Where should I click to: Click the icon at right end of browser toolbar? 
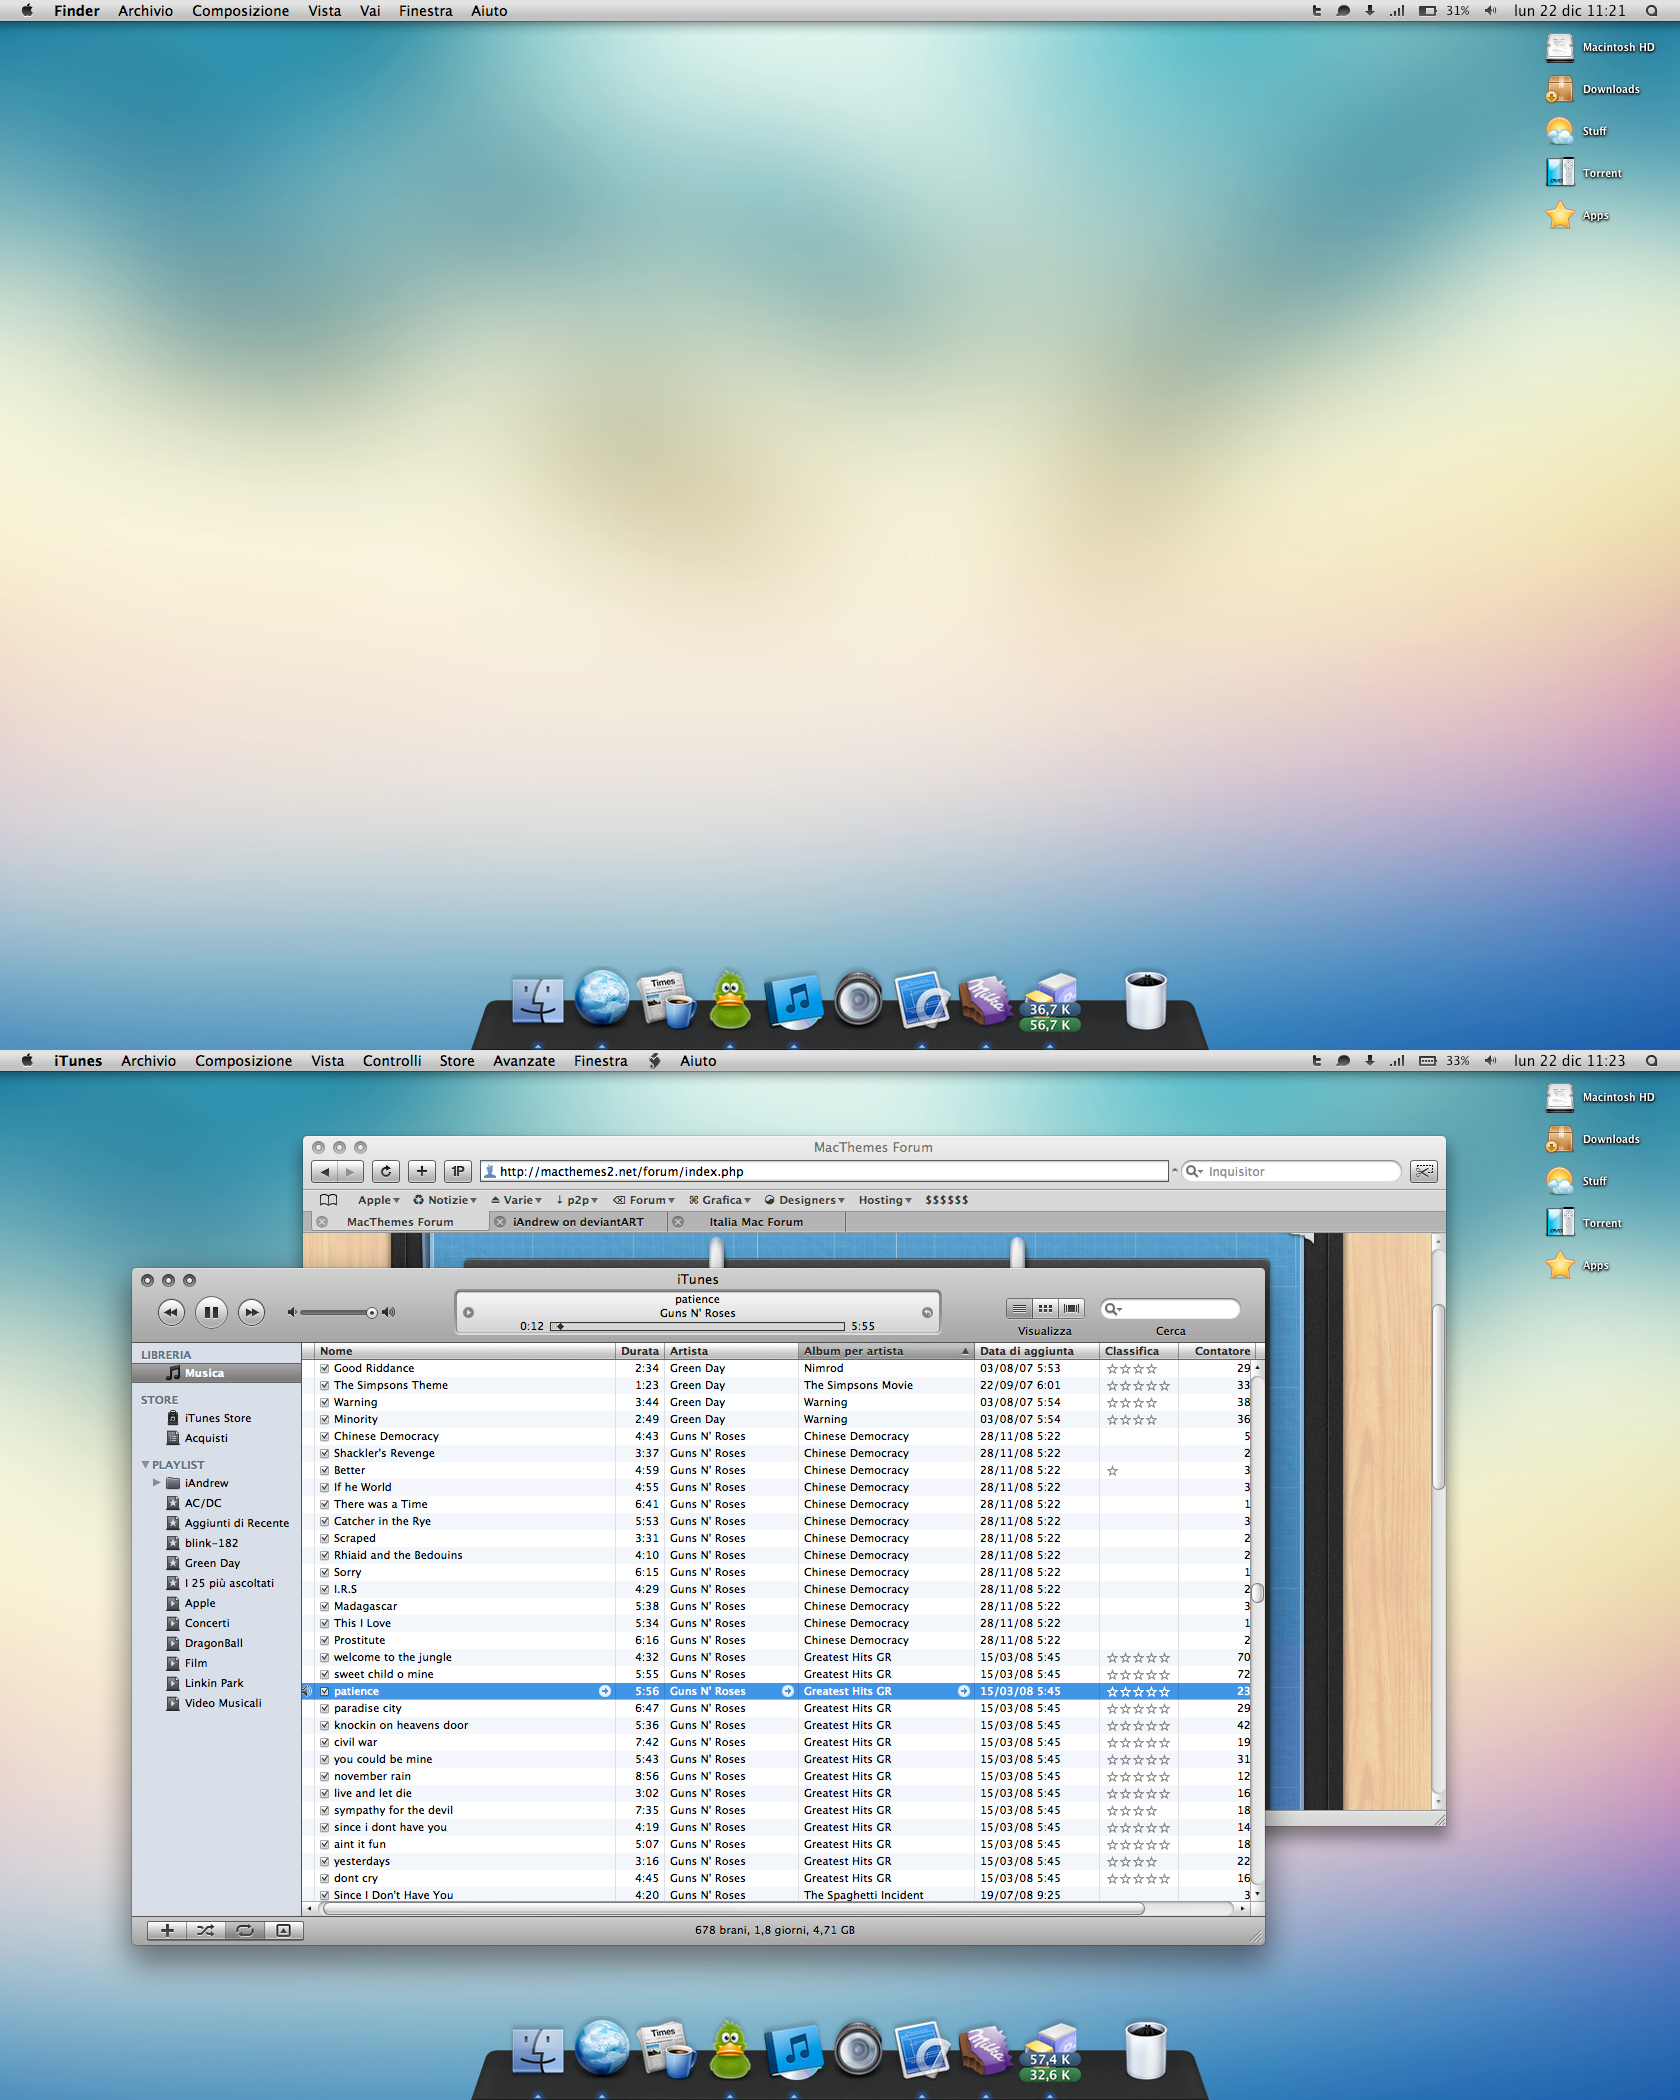pyautogui.click(x=1424, y=1171)
